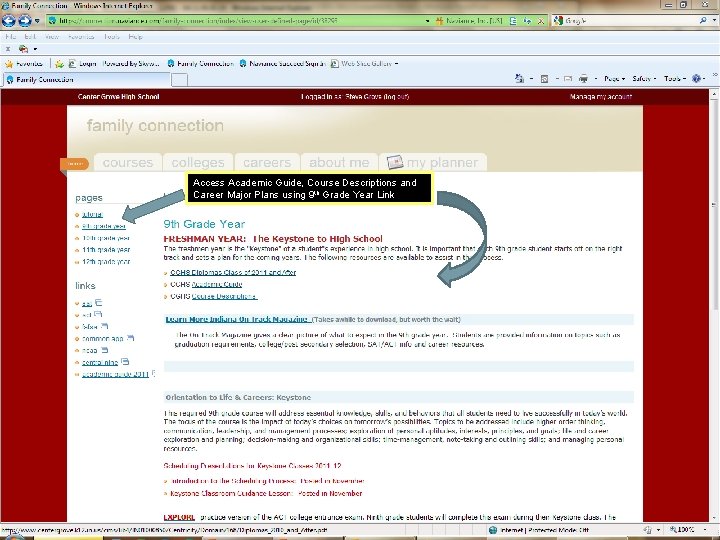Image resolution: width=720 pixels, height=540 pixels.
Task: Open the Naviance Succeed Sign in favorite
Action: [282, 64]
